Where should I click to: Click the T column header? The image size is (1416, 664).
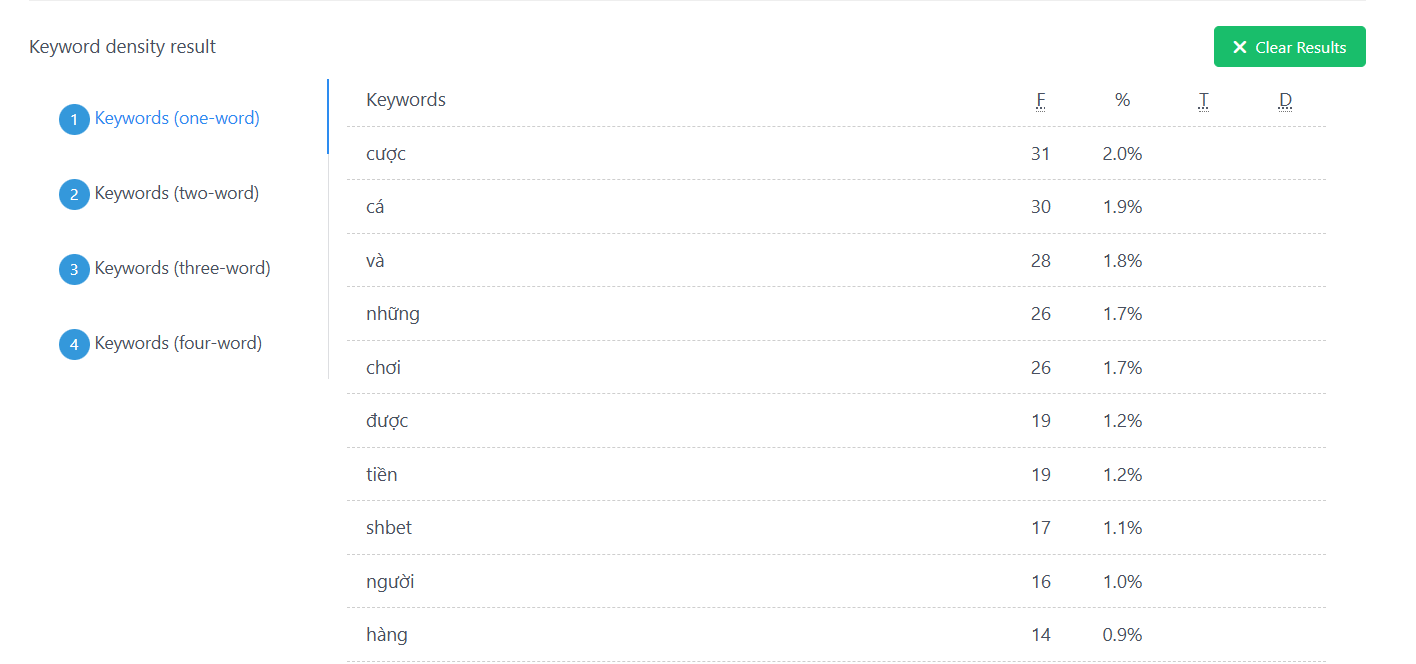click(x=1203, y=100)
